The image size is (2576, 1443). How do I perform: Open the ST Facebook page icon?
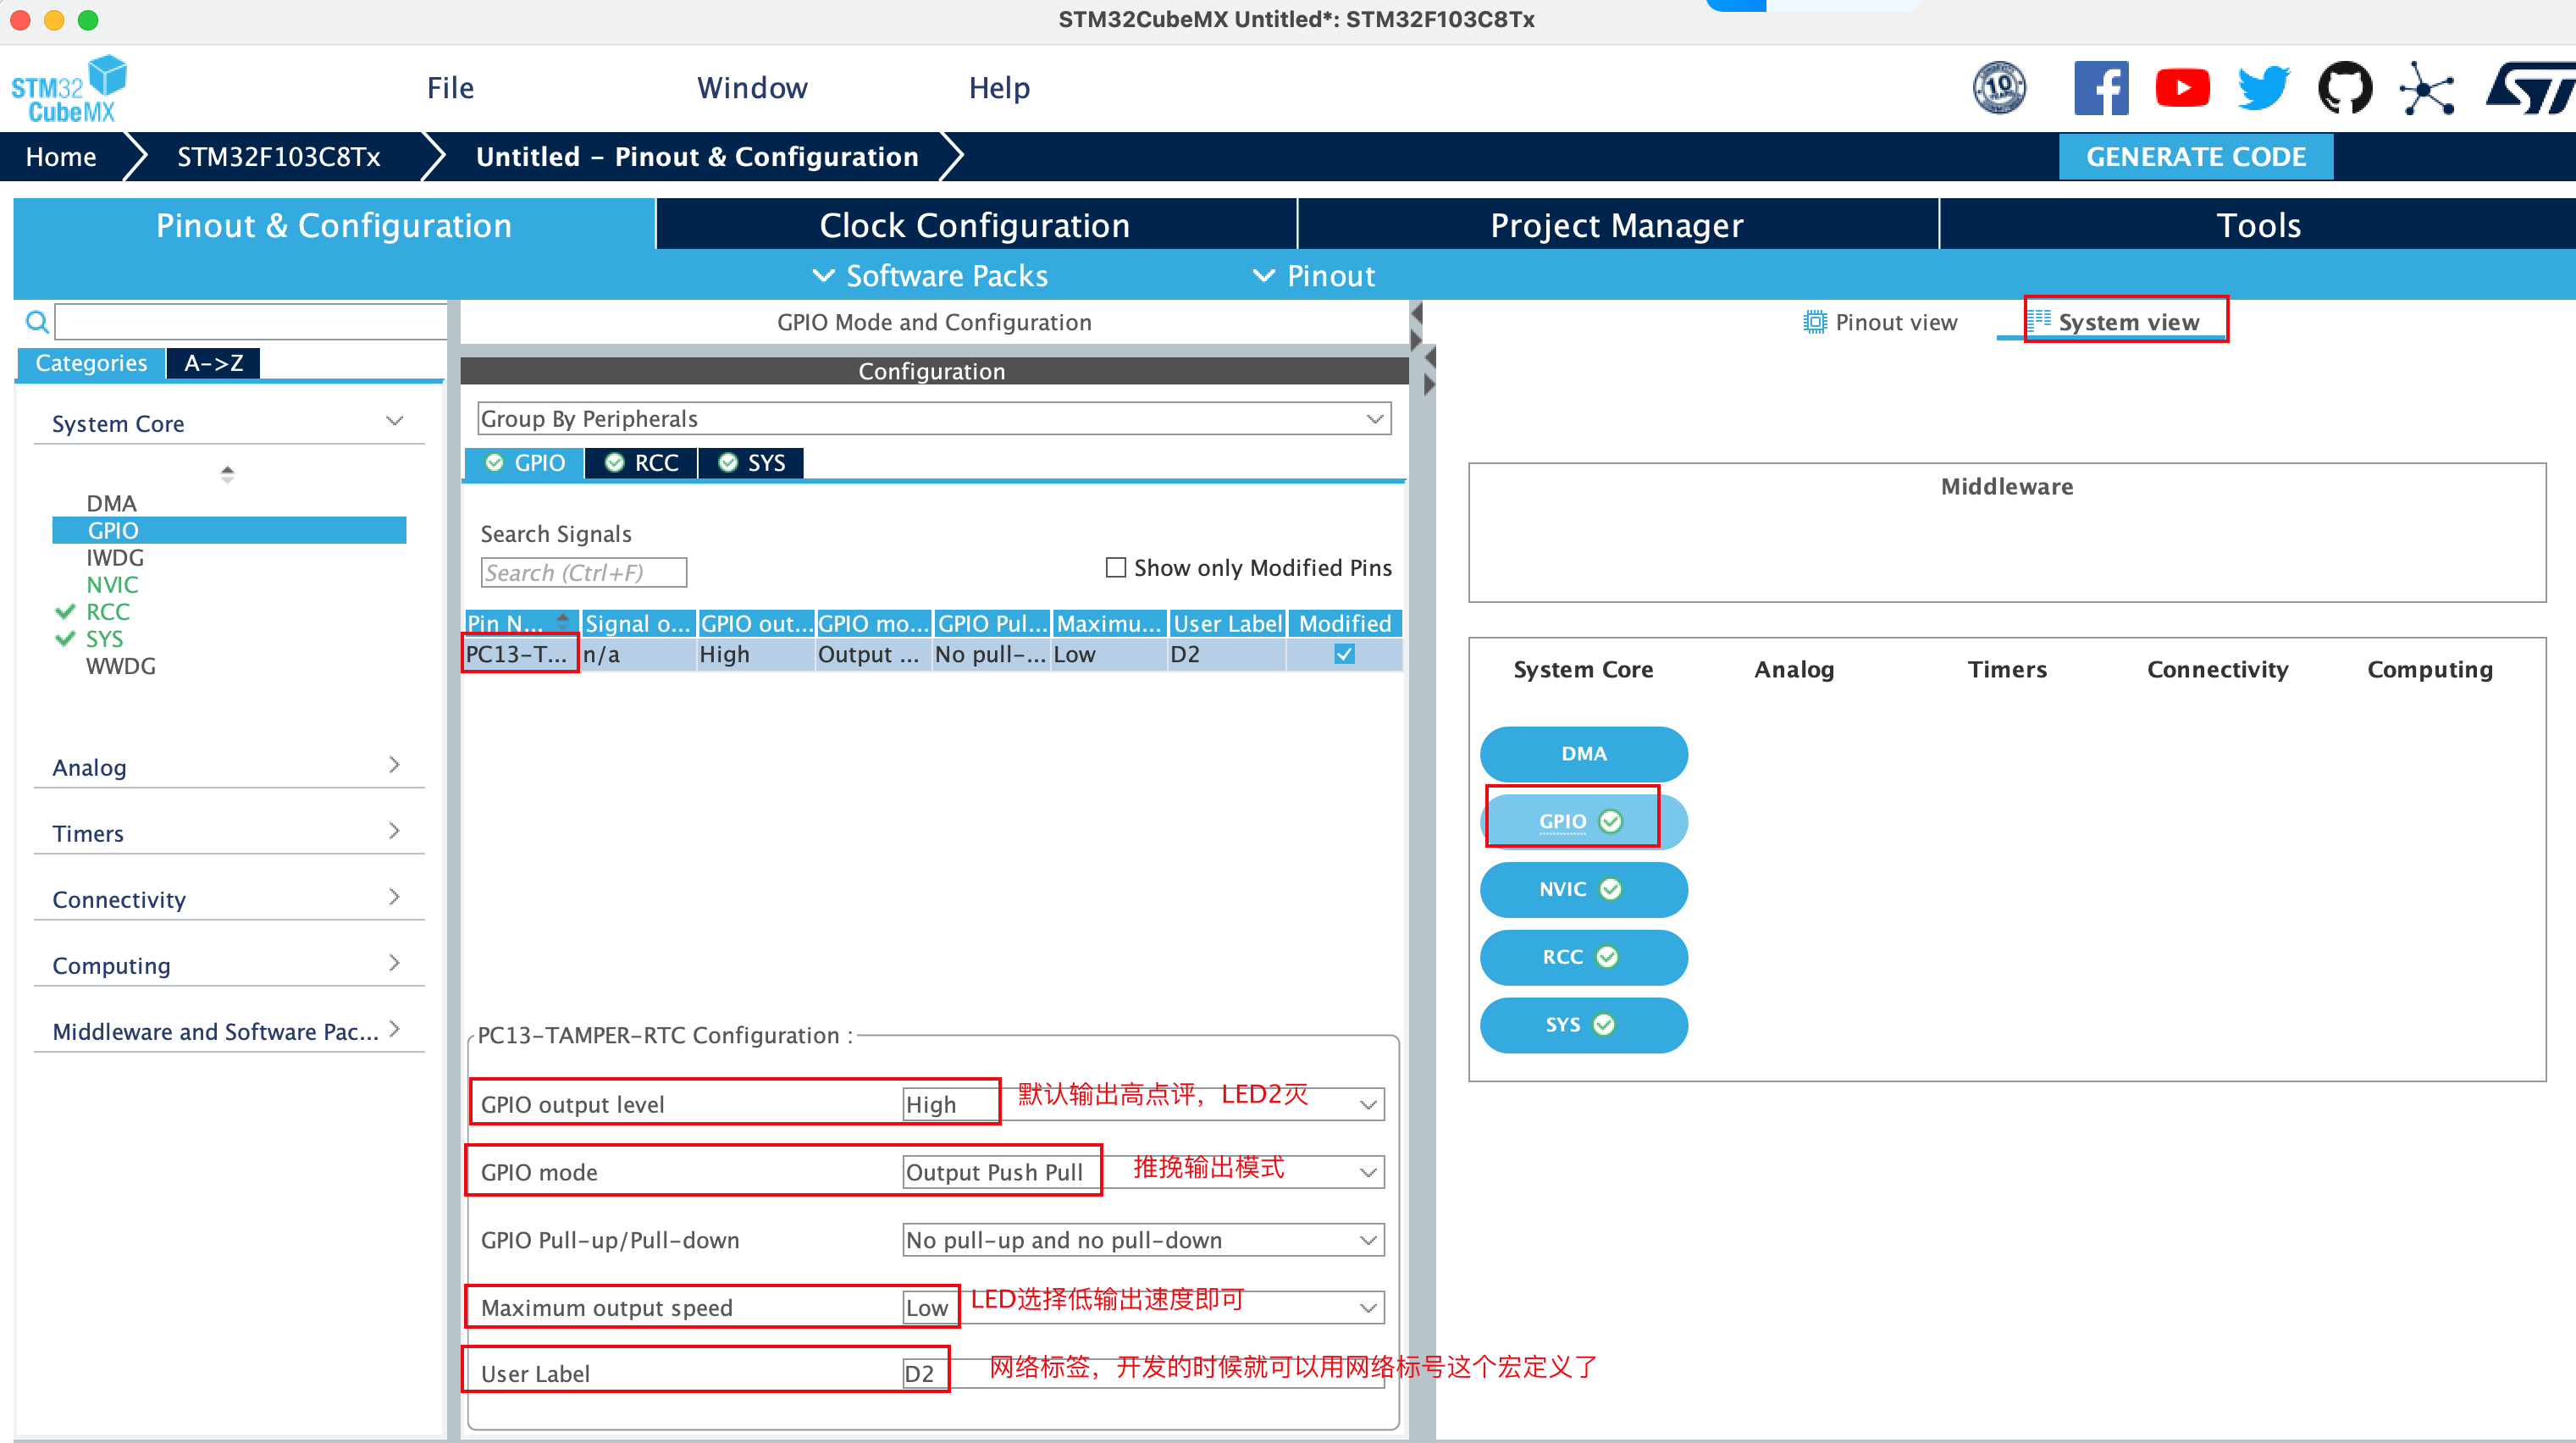[2100, 88]
